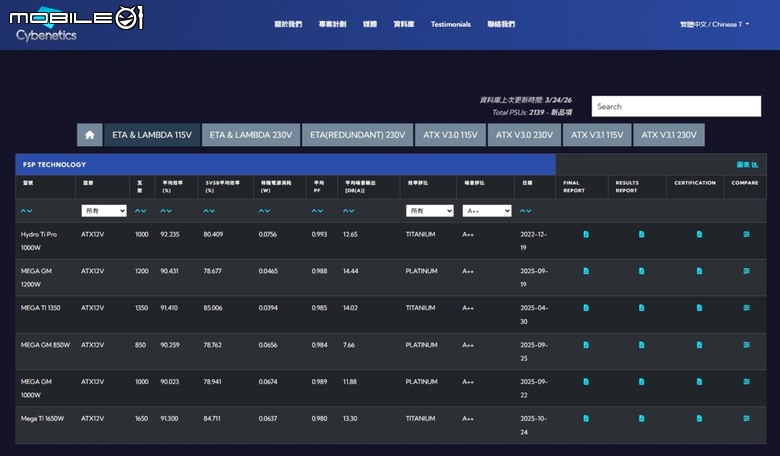Viewport: 780px width, 456px height.
Task: Select the Mega Ti 1650W model name
Action: pos(42,418)
